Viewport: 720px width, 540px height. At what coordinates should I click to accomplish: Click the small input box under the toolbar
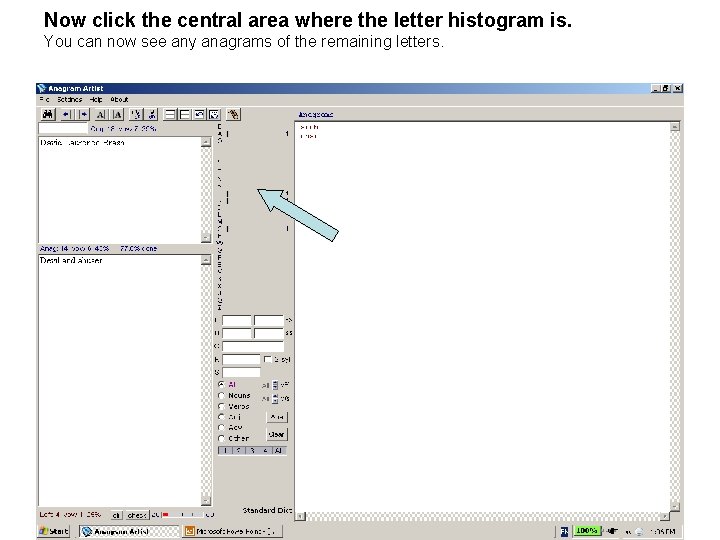pos(63,128)
